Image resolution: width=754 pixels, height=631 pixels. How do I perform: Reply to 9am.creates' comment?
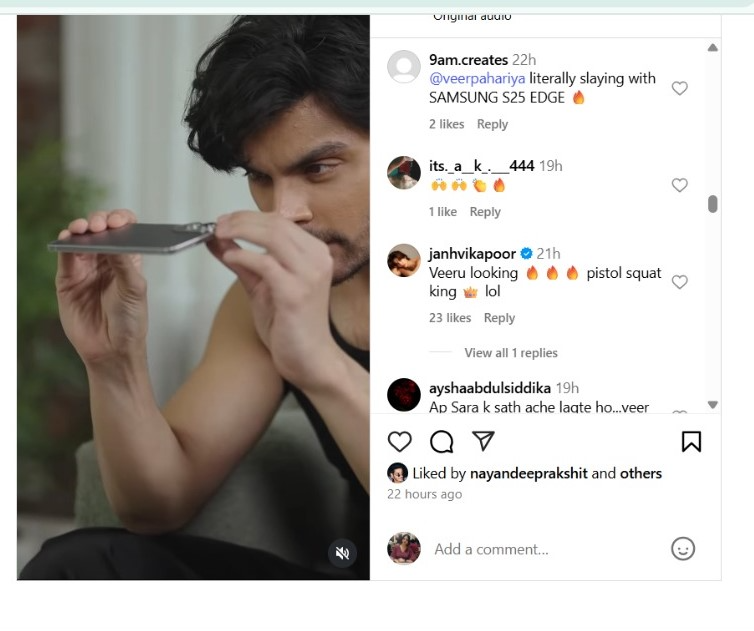(492, 124)
